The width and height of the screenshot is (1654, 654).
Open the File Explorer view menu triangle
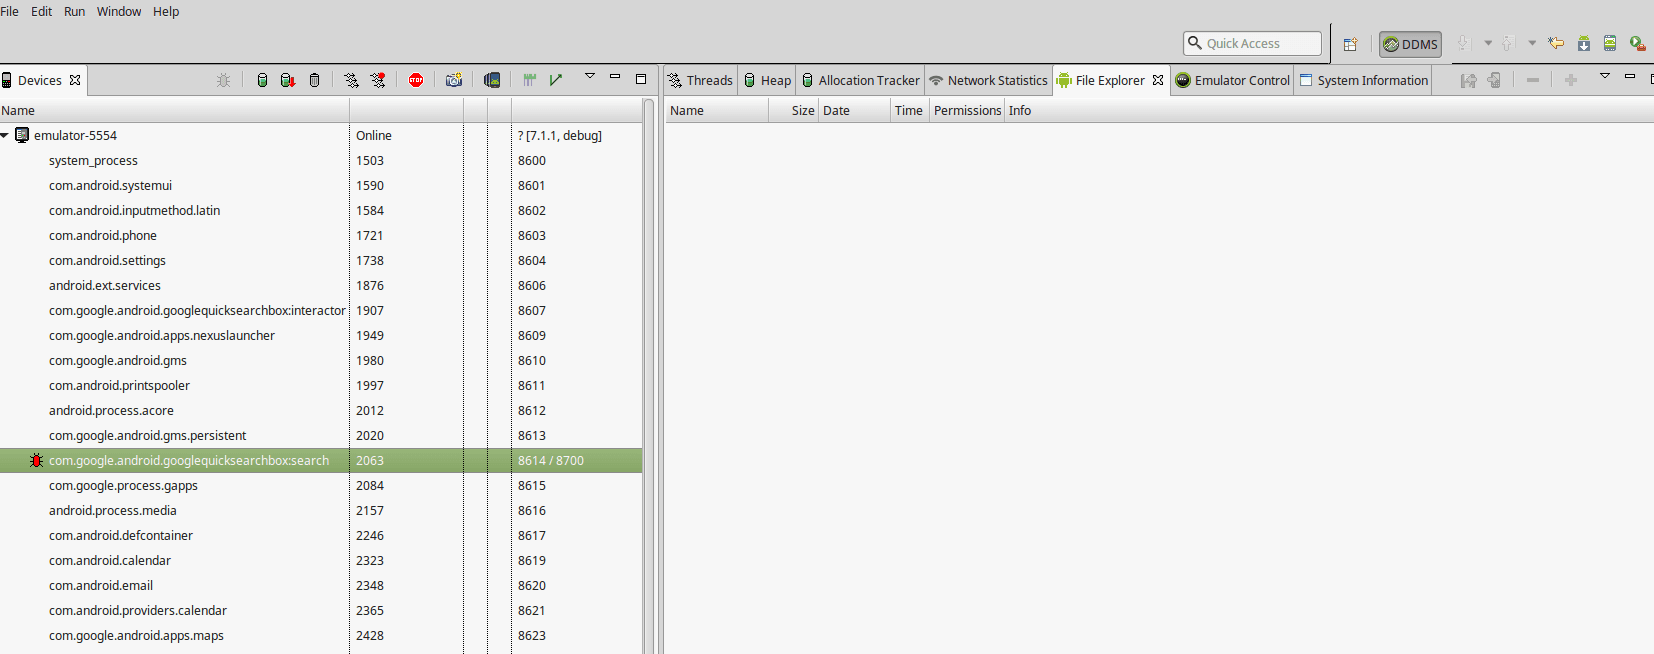(x=1605, y=77)
